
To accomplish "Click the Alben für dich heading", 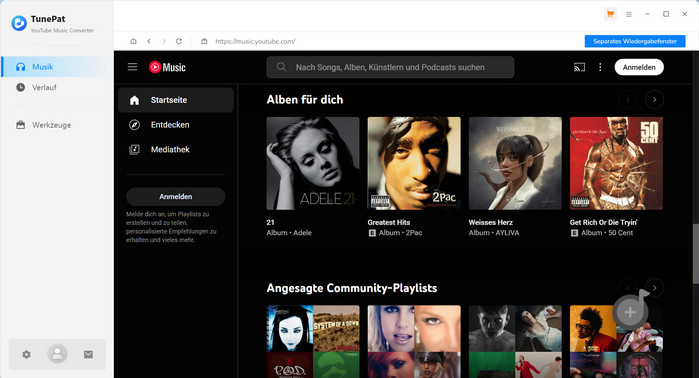I will 305,99.
